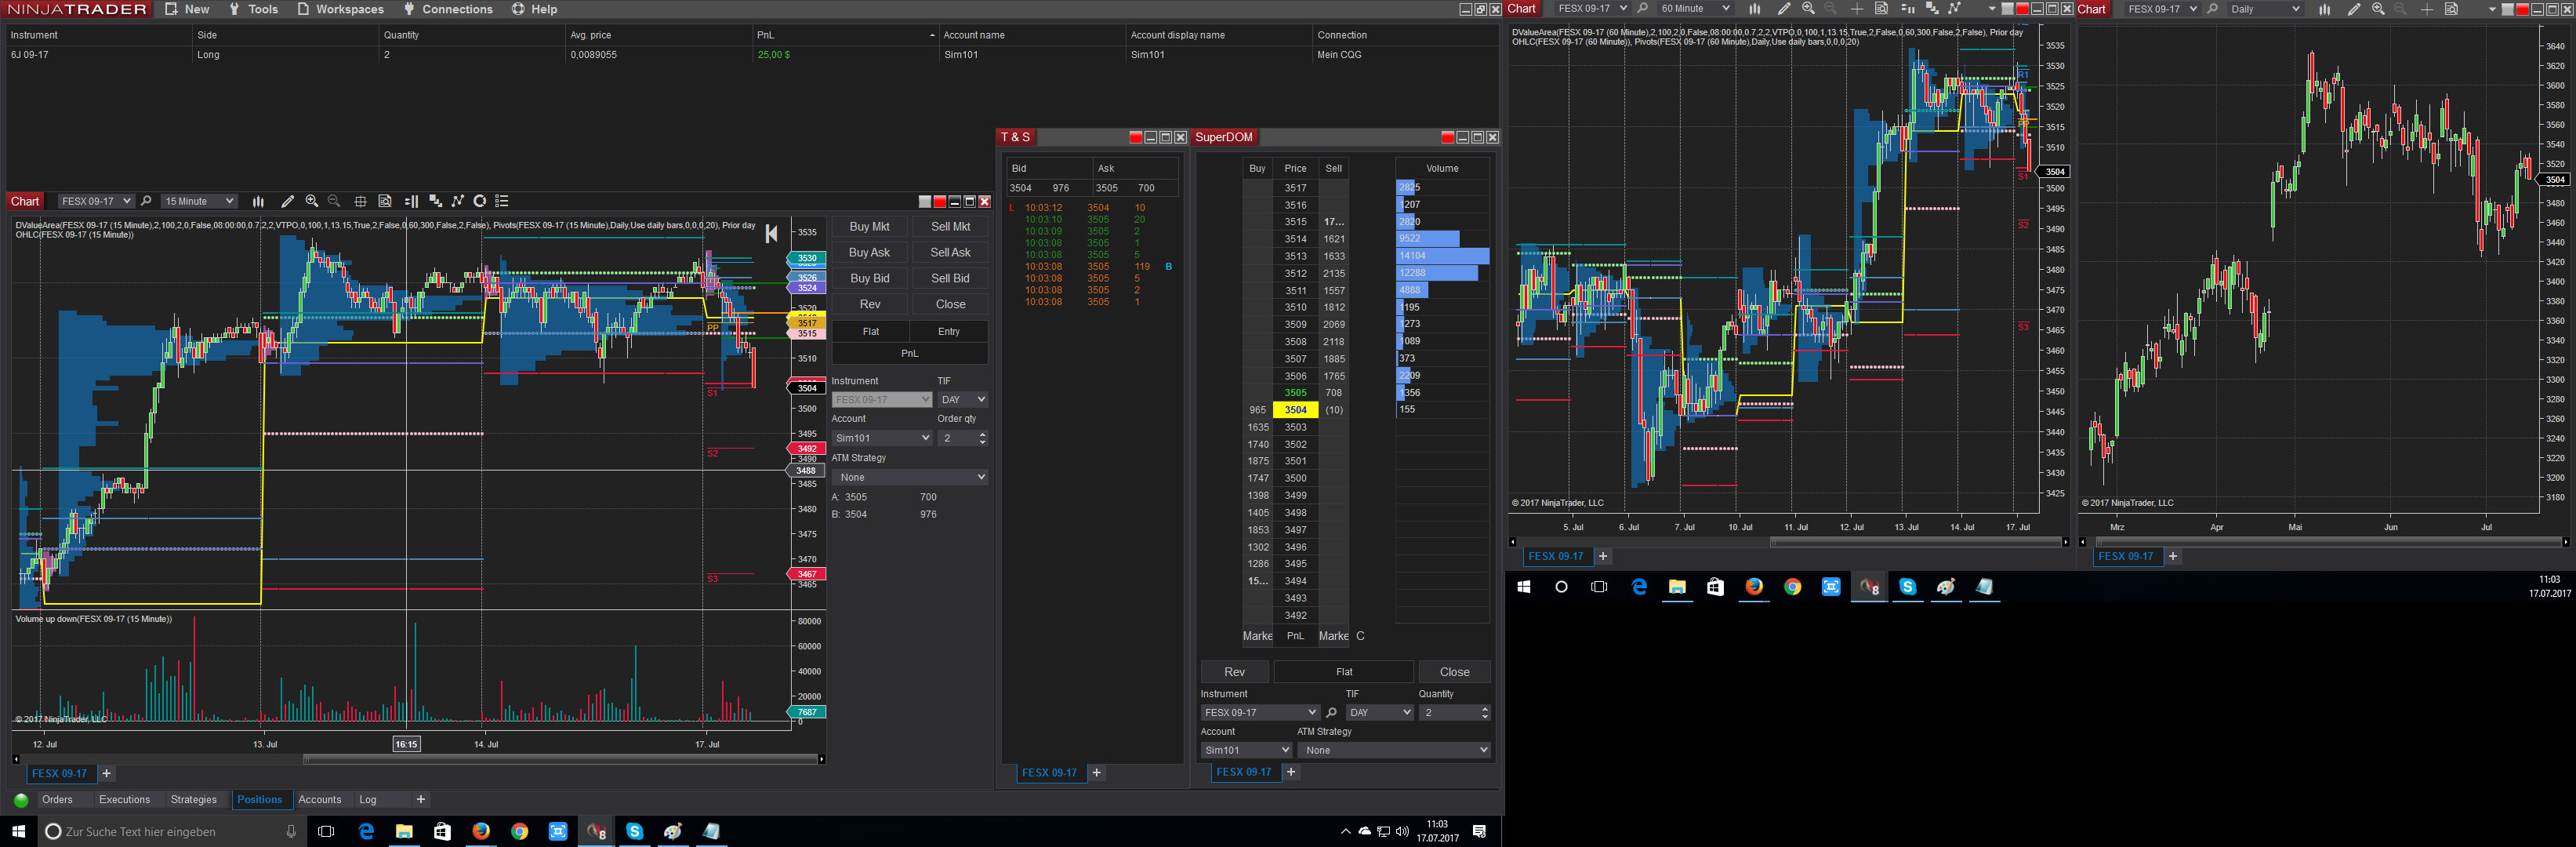Open the Tools menu
This screenshot has width=2576, height=847.
pyautogui.click(x=253, y=9)
